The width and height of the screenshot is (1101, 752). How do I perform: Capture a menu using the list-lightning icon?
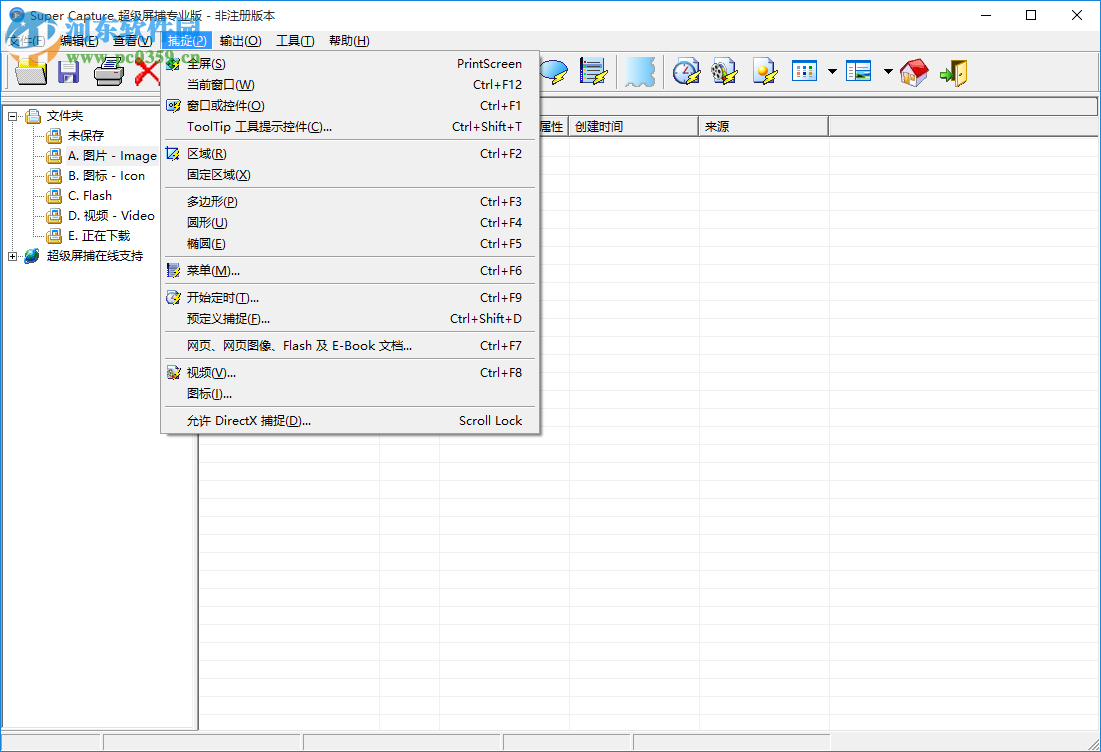594,71
